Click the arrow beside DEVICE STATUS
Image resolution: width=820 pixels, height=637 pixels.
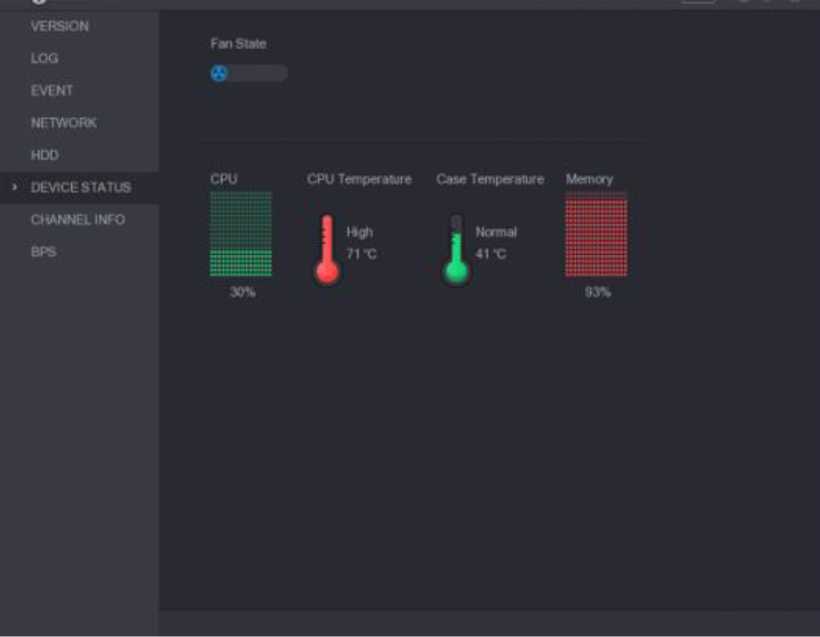pos(15,187)
